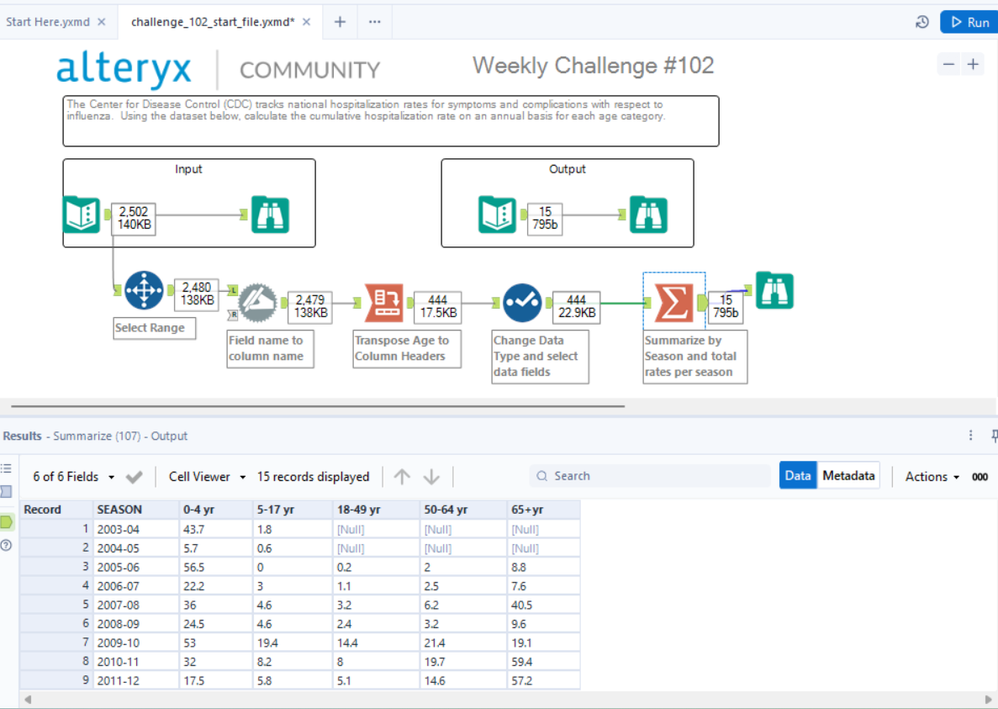Click the 65+yr column header
The width and height of the screenshot is (998, 709).
click(544, 510)
